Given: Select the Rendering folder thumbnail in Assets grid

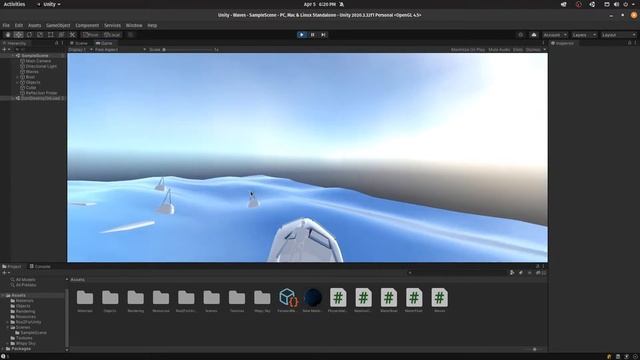Looking at the screenshot, I should click(x=136, y=297).
